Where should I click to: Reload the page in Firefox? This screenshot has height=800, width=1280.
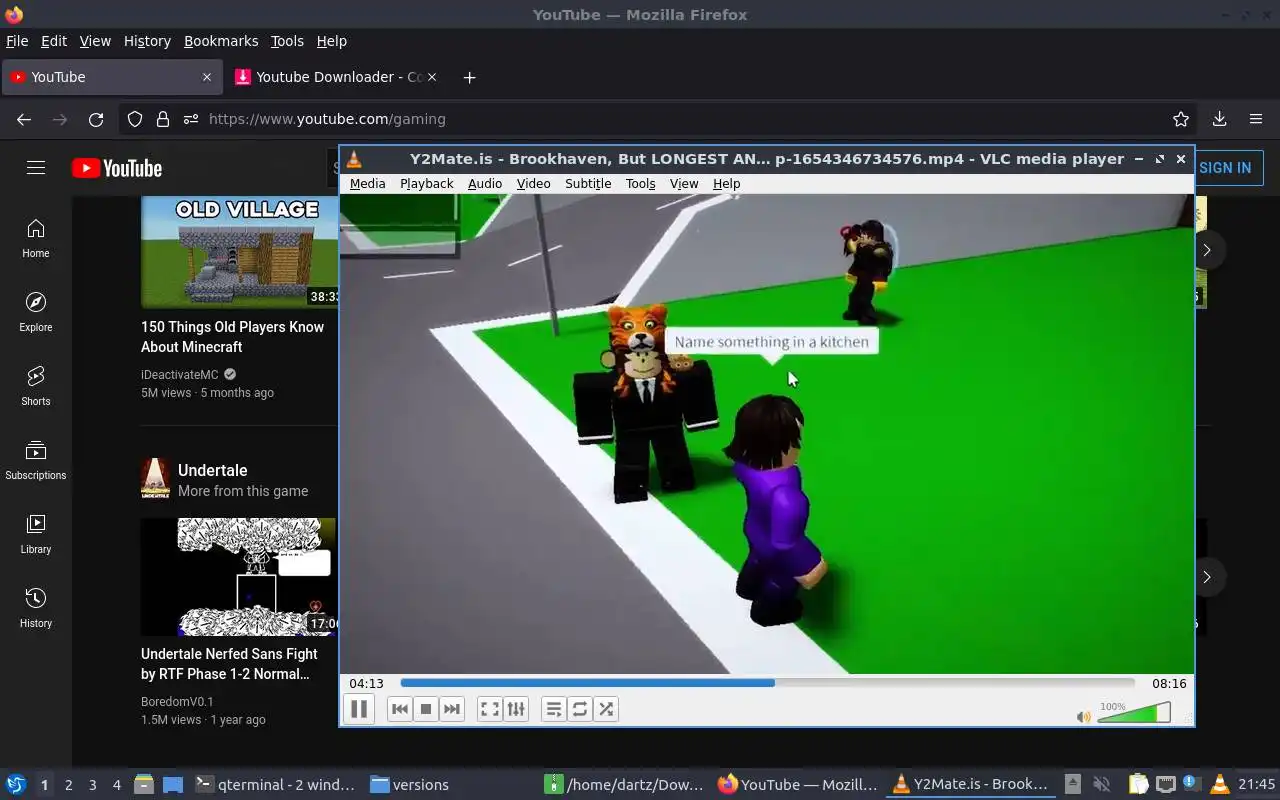click(x=96, y=119)
